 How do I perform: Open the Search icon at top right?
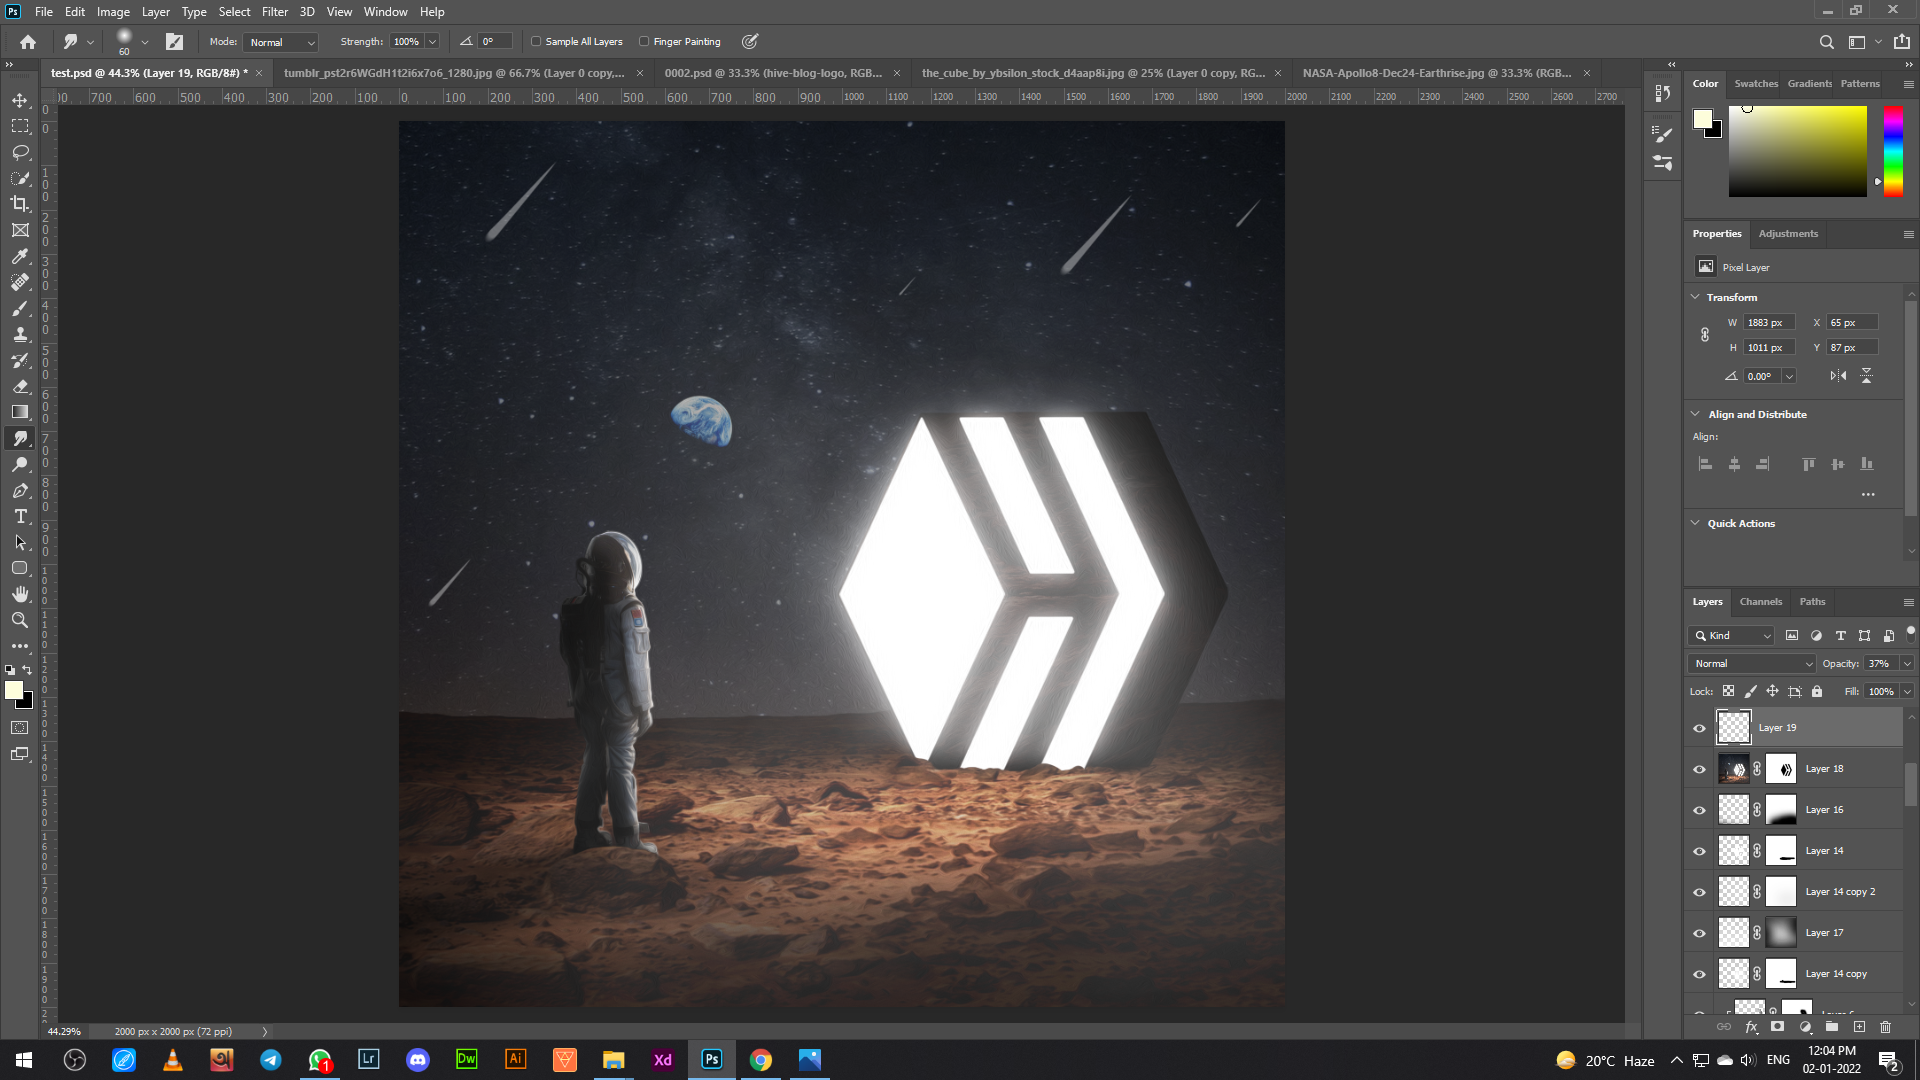tap(1826, 42)
